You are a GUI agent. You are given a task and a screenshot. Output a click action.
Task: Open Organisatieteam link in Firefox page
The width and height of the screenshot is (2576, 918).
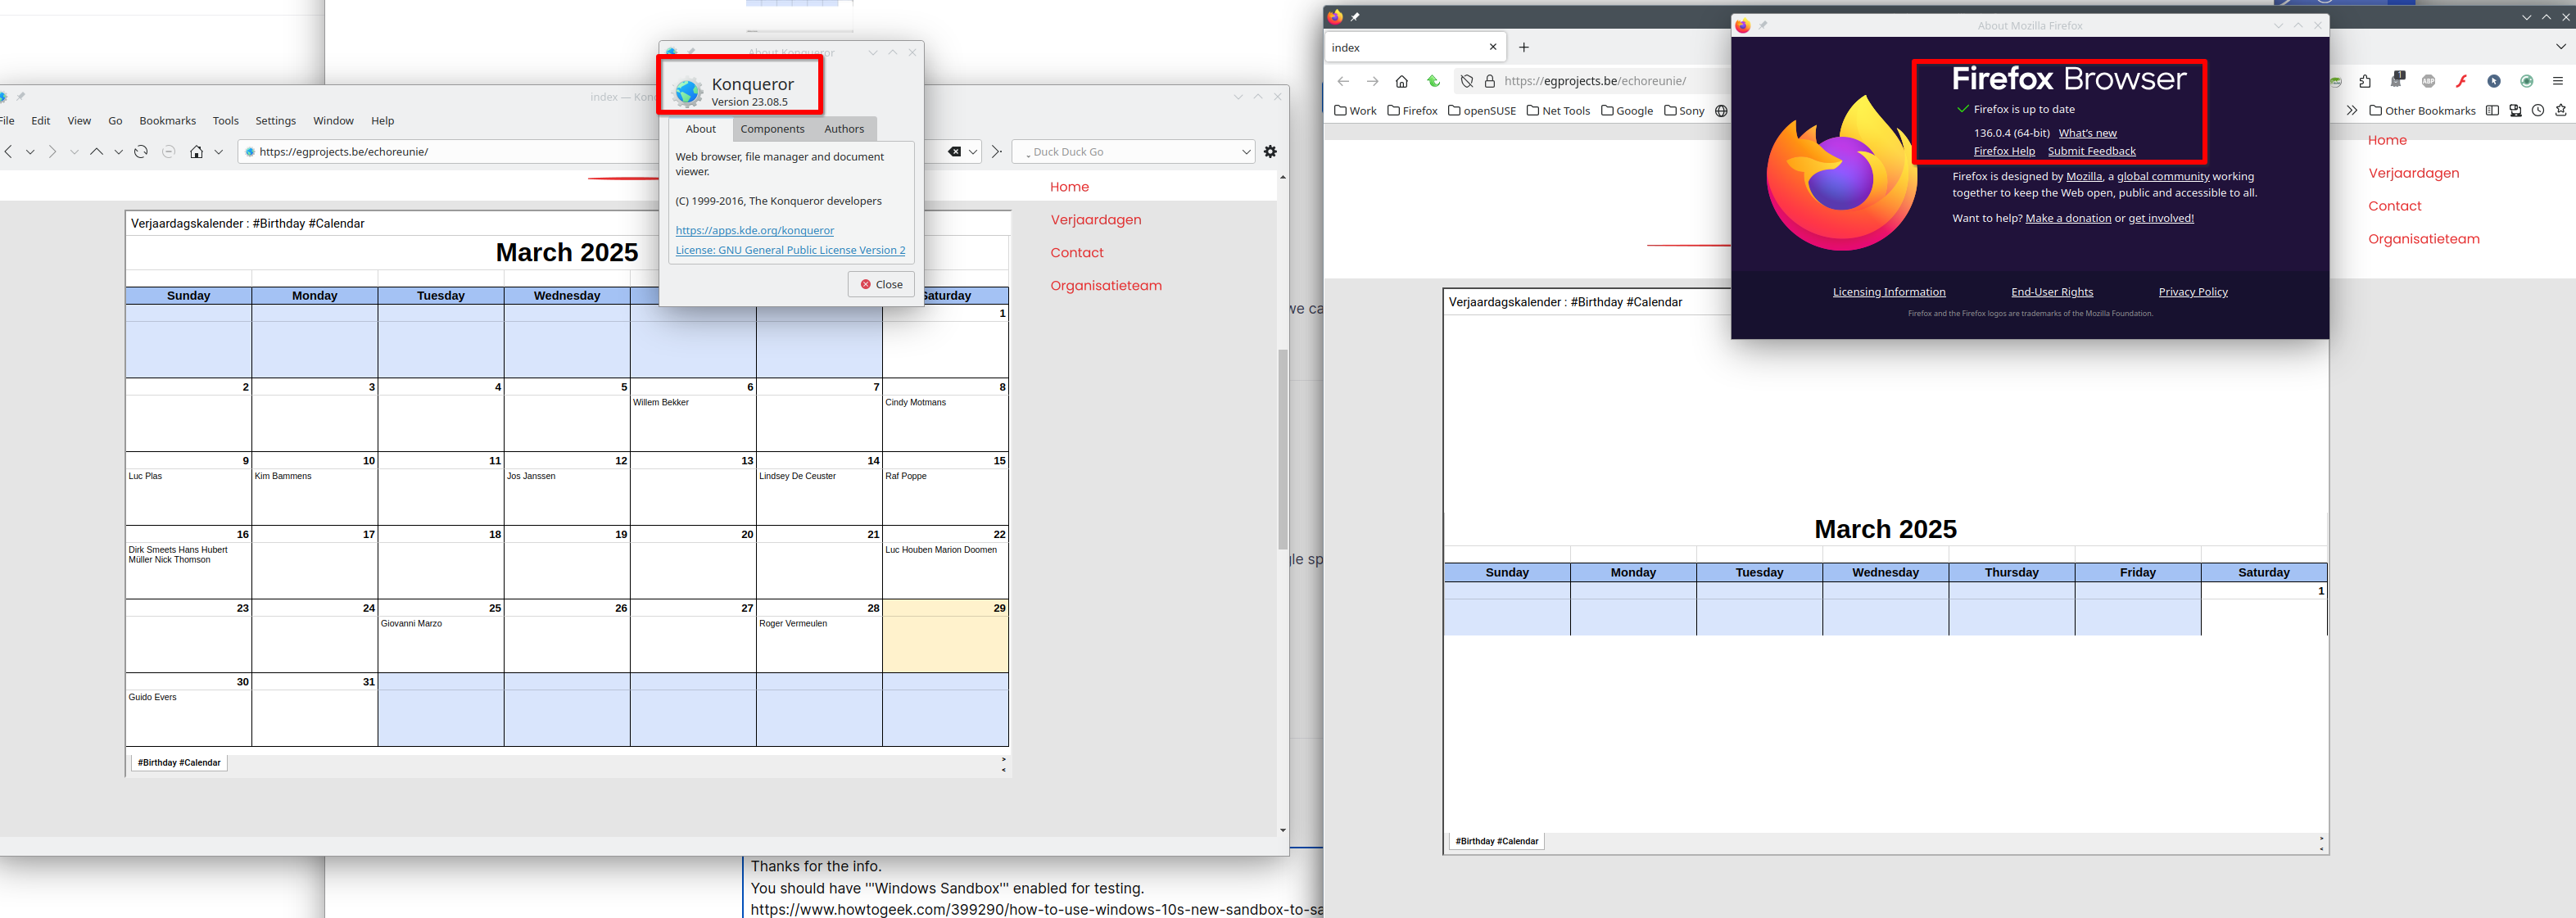[x=2424, y=239]
